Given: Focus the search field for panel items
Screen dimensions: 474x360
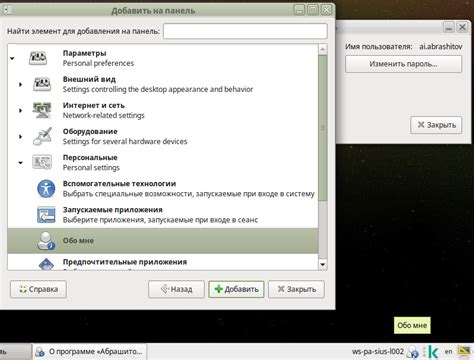Looking at the screenshot, I should click(245, 31).
